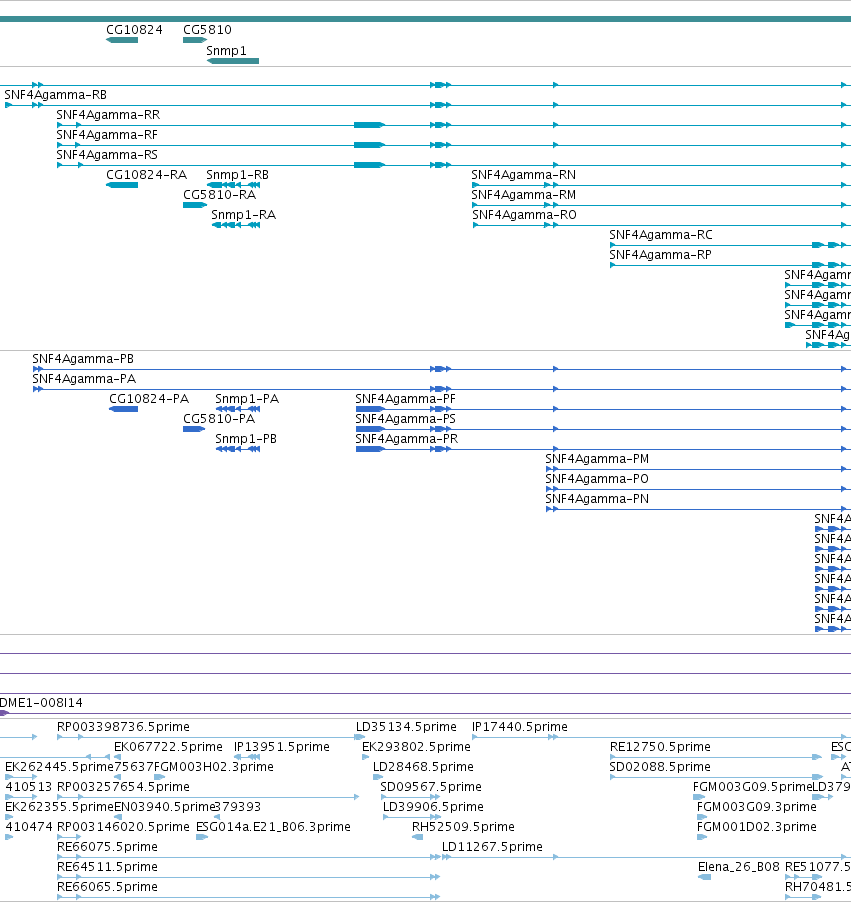Click the 410513 EST label
The height and width of the screenshot is (902, 851).
[x=29, y=787]
